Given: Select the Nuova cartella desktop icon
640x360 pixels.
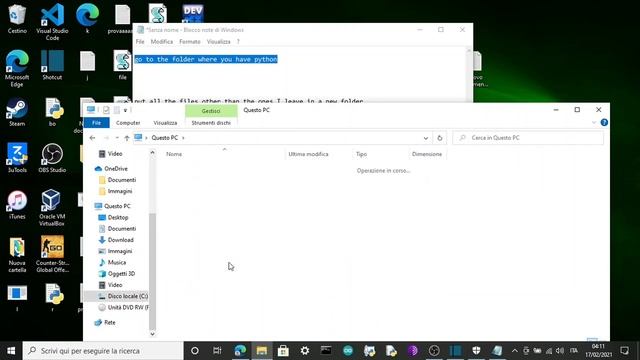Looking at the screenshot, I should [17, 254].
